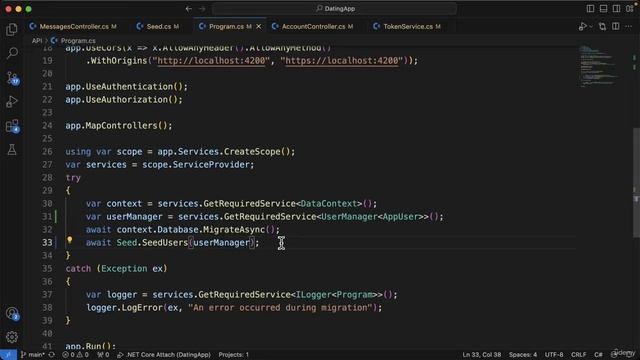
Task: Open the Explorer view in activity bar
Action: pyautogui.click(x=12, y=29)
